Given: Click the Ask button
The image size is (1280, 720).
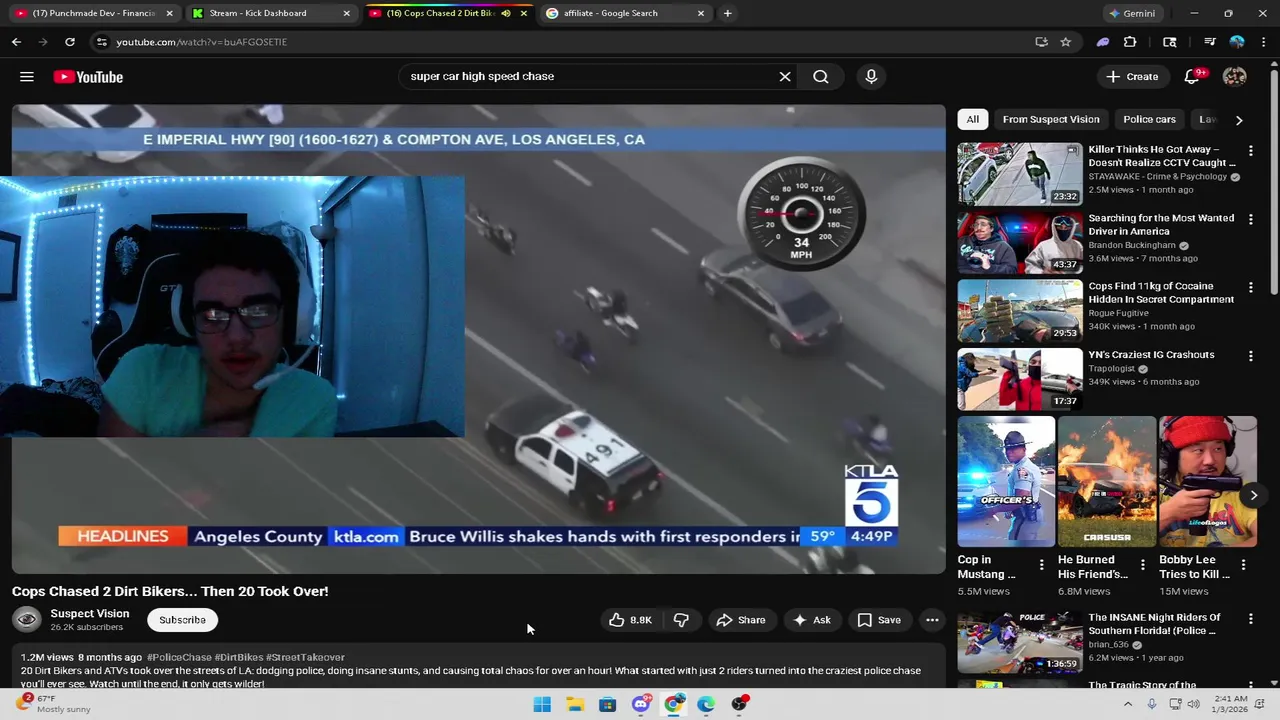Looking at the screenshot, I should pos(812,620).
